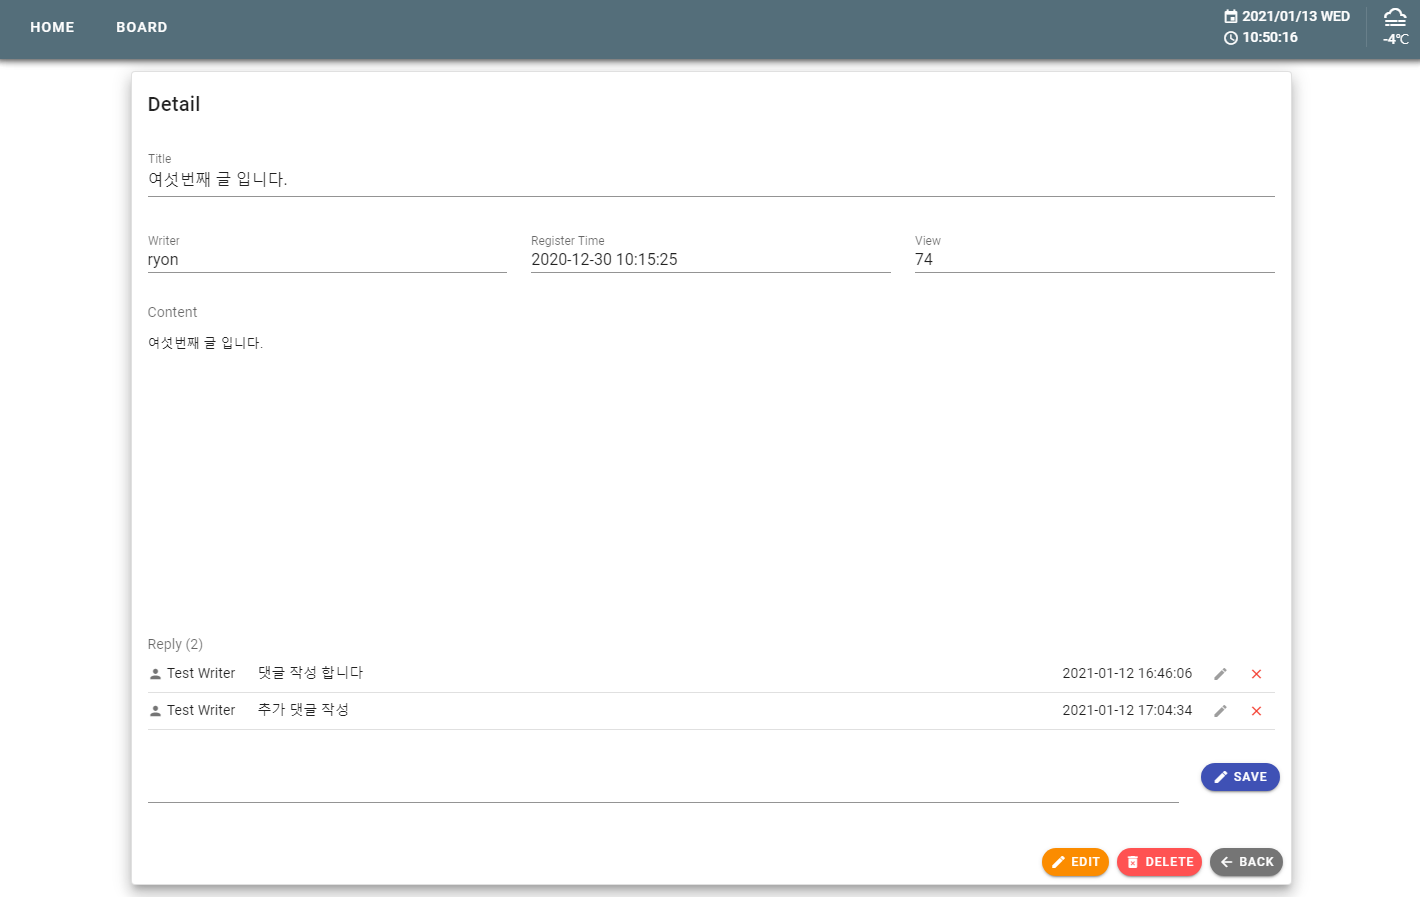This screenshot has width=1420, height=897.
Task: Click the Content label
Action: [172, 312]
